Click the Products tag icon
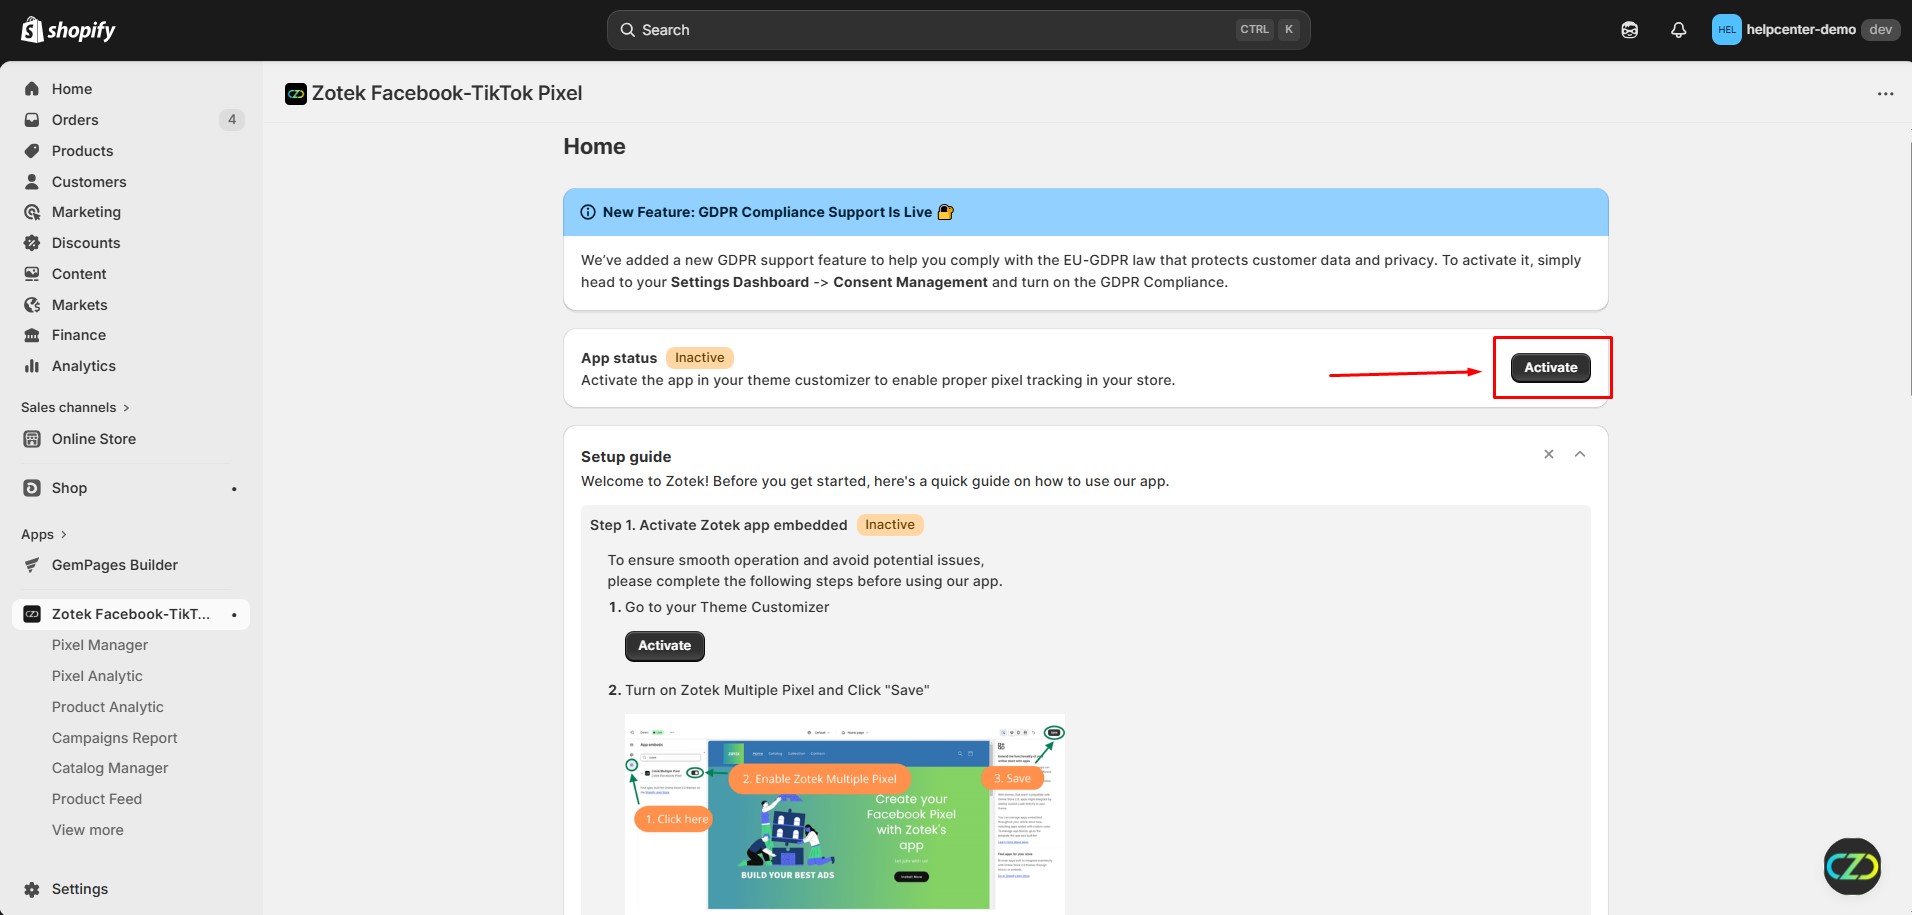Viewport: 1912px width, 915px height. (x=32, y=151)
